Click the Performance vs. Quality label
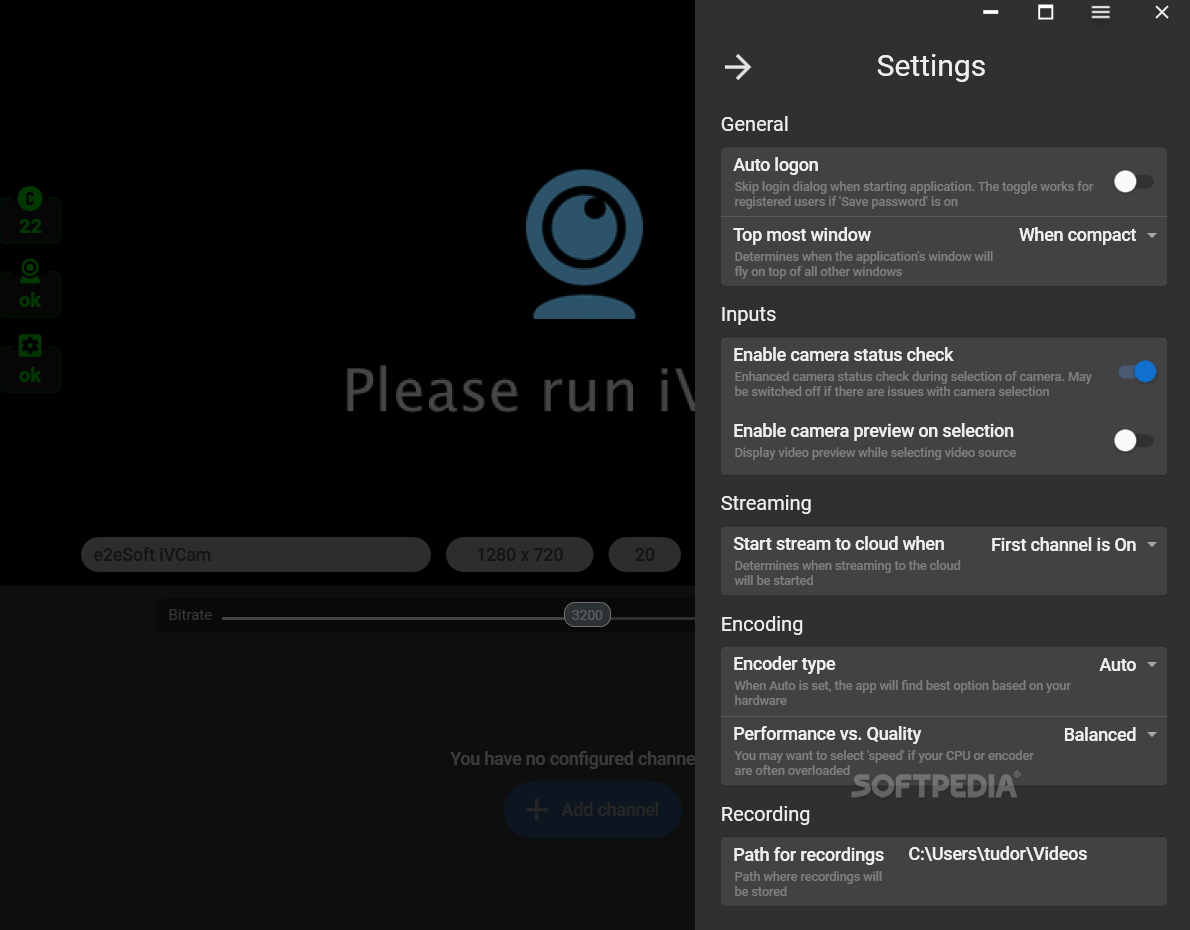This screenshot has width=1190, height=930. [x=827, y=733]
